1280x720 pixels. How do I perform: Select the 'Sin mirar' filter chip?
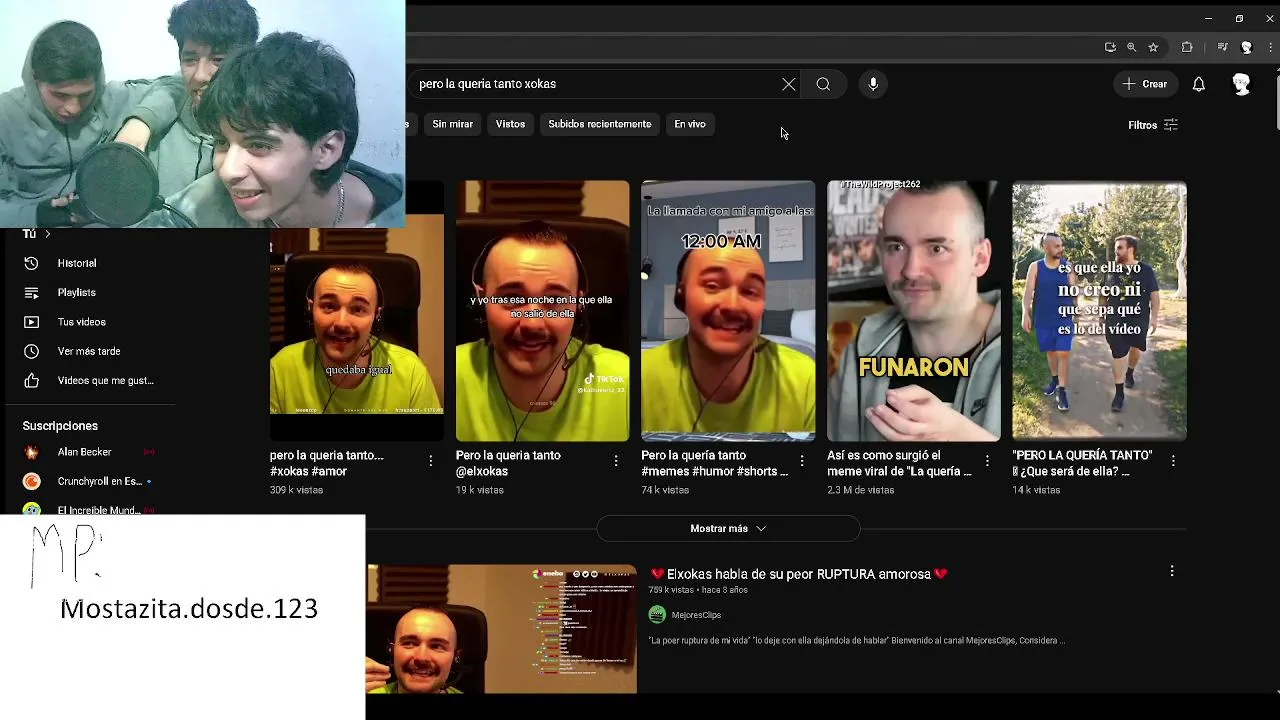[452, 124]
